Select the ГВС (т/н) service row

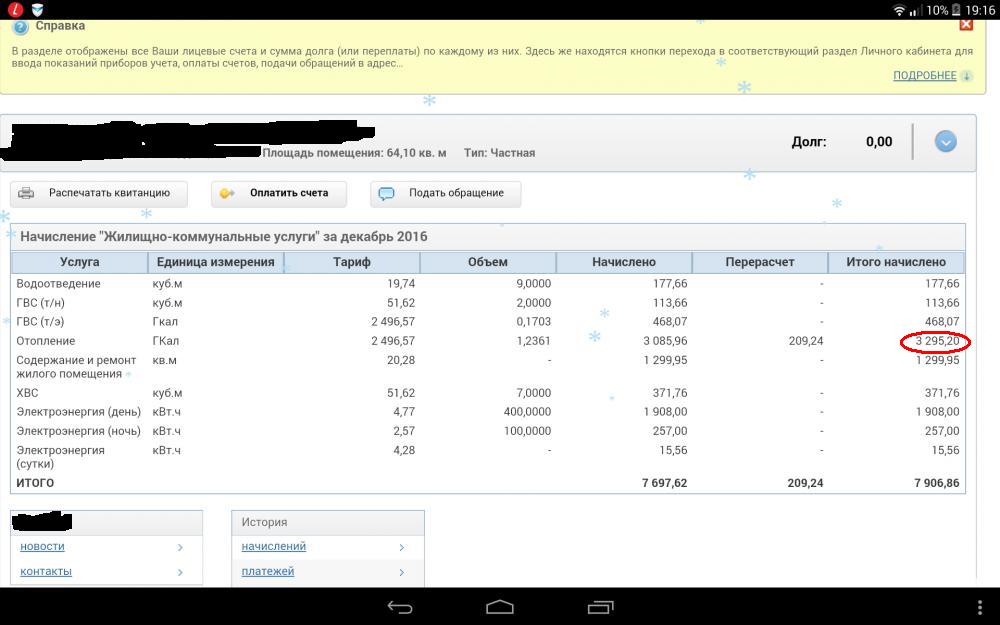point(488,303)
